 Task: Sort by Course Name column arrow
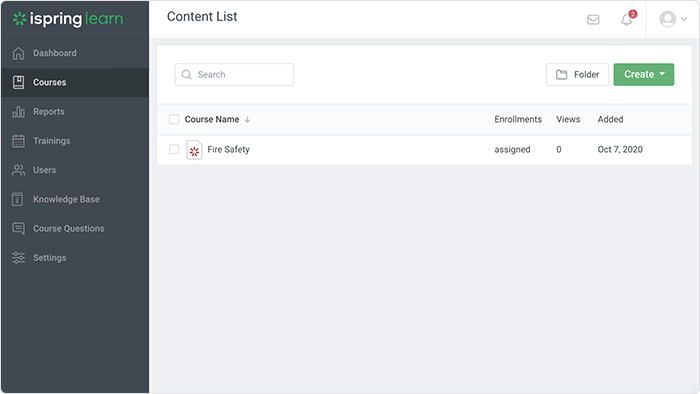247,120
